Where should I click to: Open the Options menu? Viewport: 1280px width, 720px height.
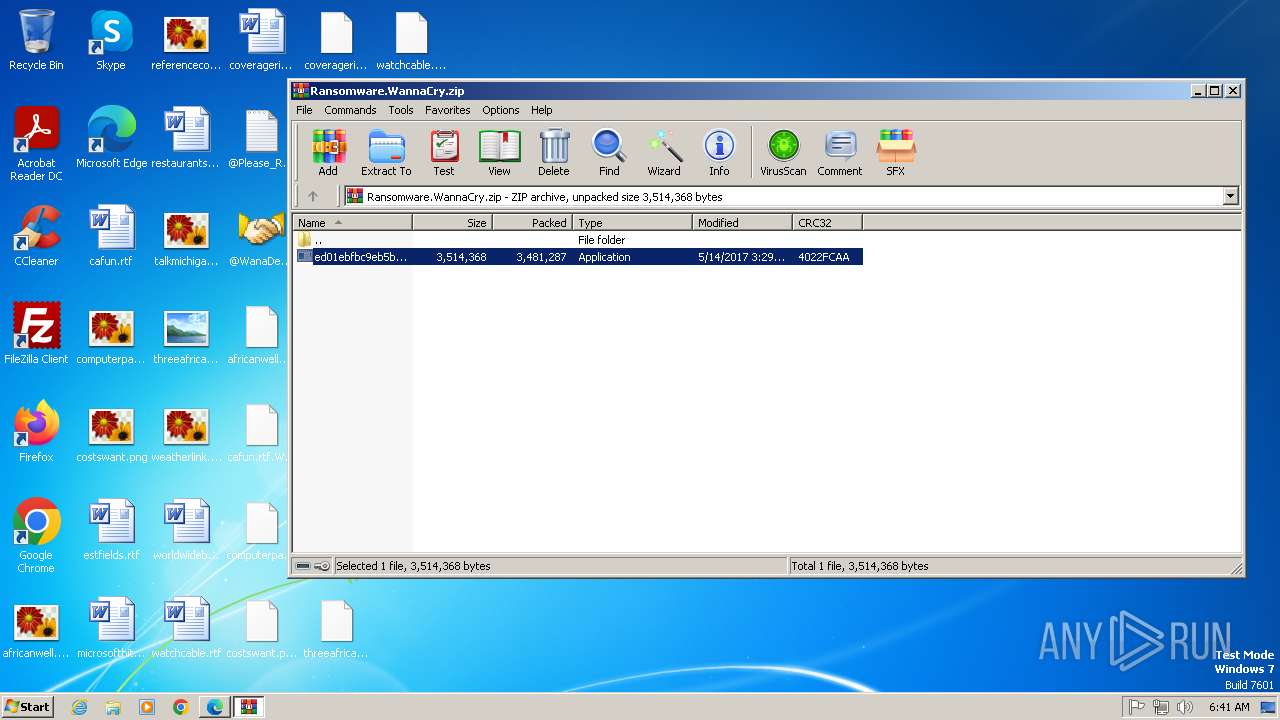coord(501,110)
